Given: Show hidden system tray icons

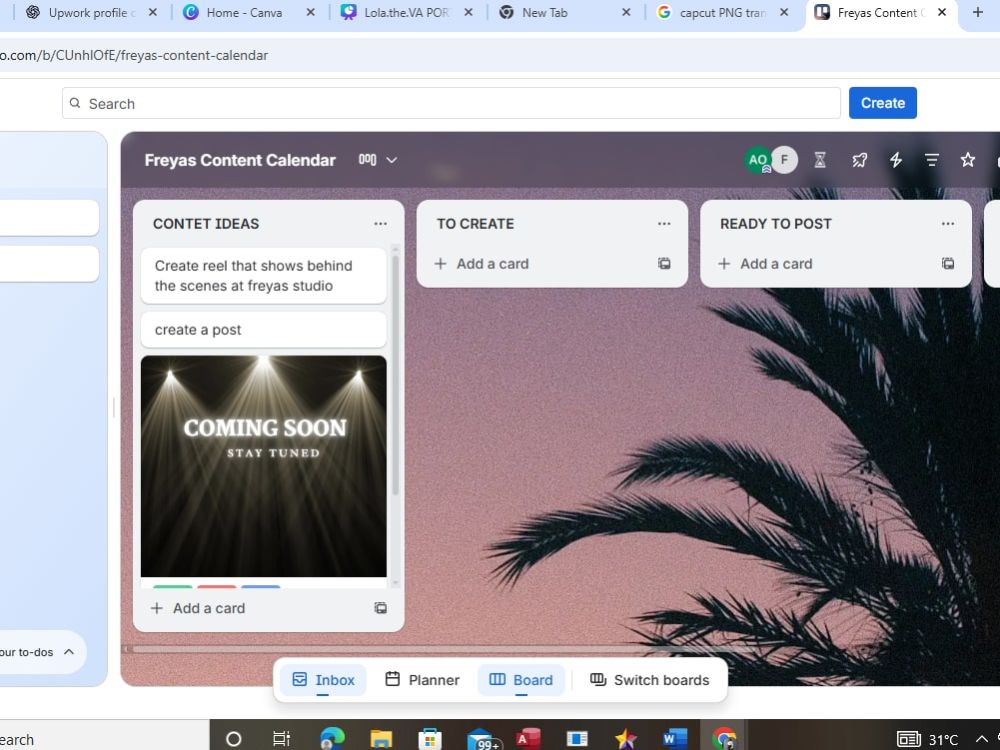Looking at the screenshot, I should coord(982,739).
